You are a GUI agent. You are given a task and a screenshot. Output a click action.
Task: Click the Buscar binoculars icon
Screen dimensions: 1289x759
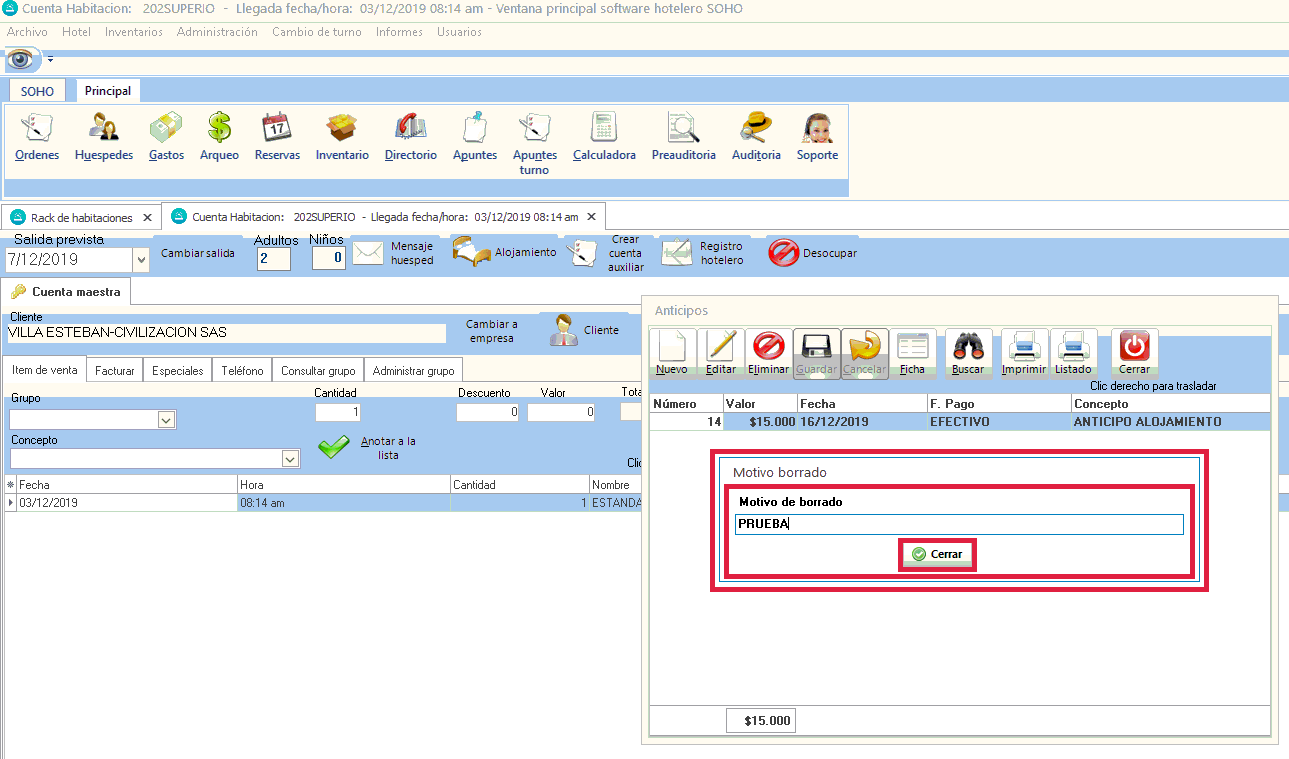click(x=968, y=348)
